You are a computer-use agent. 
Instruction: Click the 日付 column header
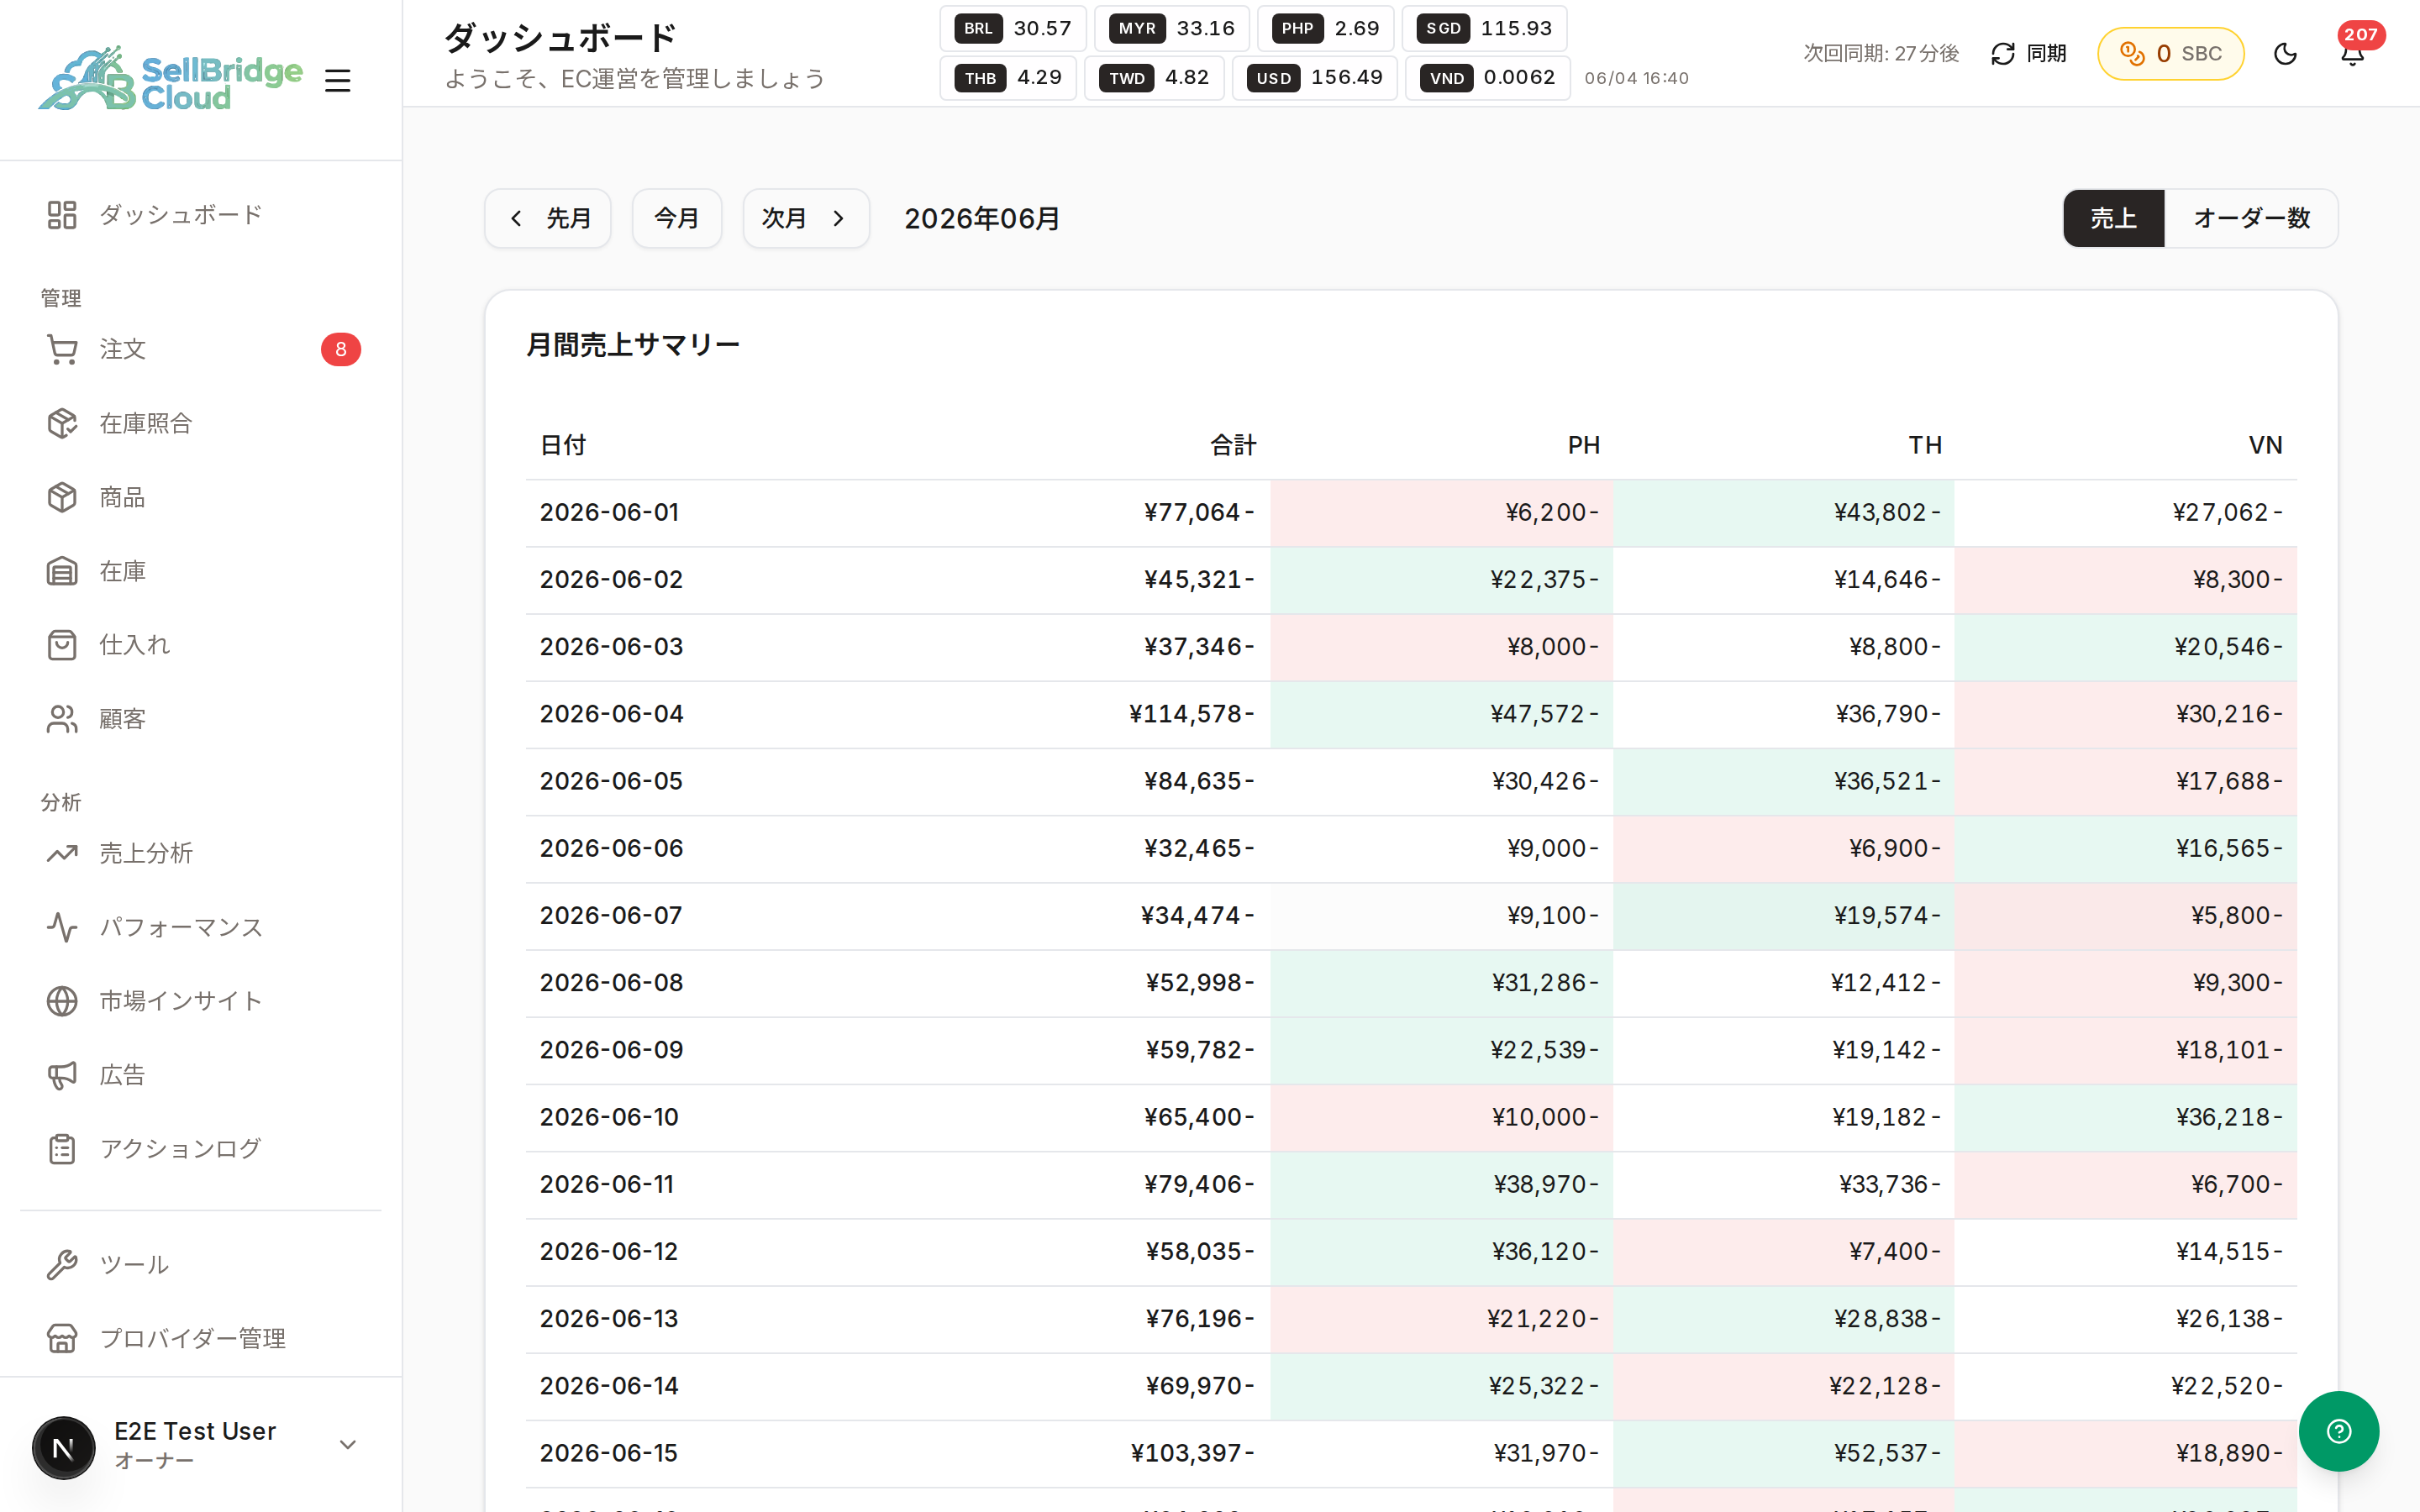(563, 445)
